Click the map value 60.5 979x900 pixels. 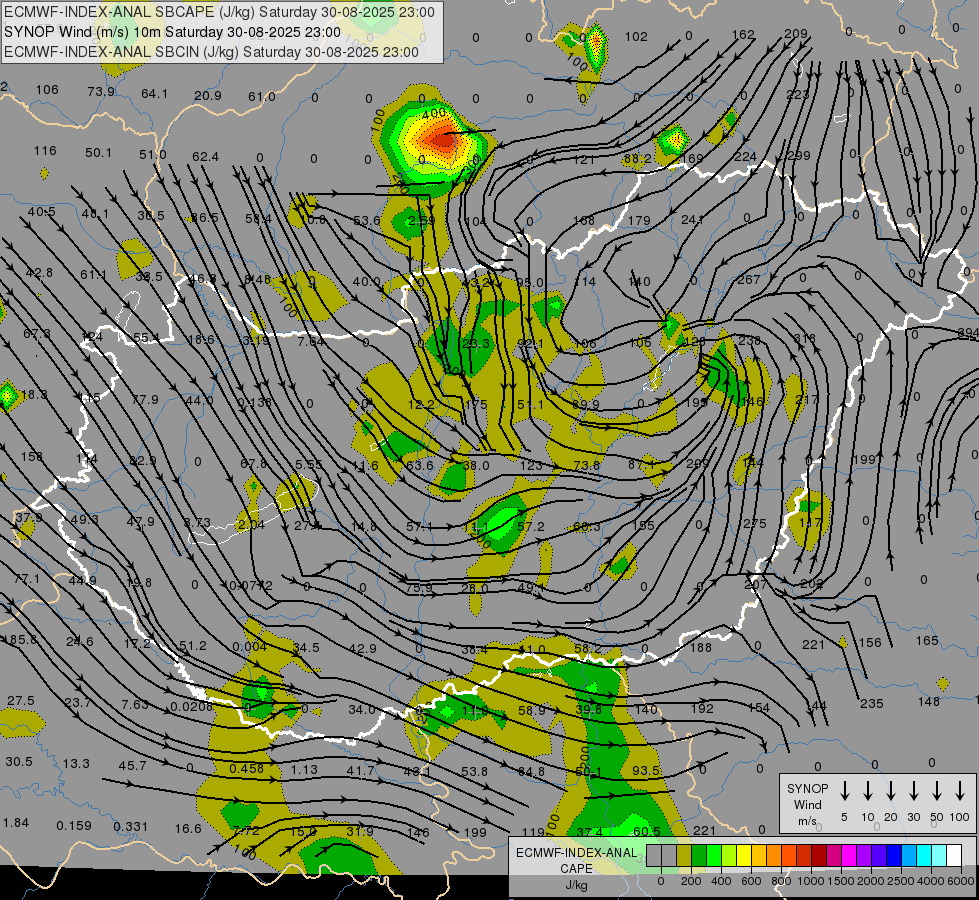[647, 831]
